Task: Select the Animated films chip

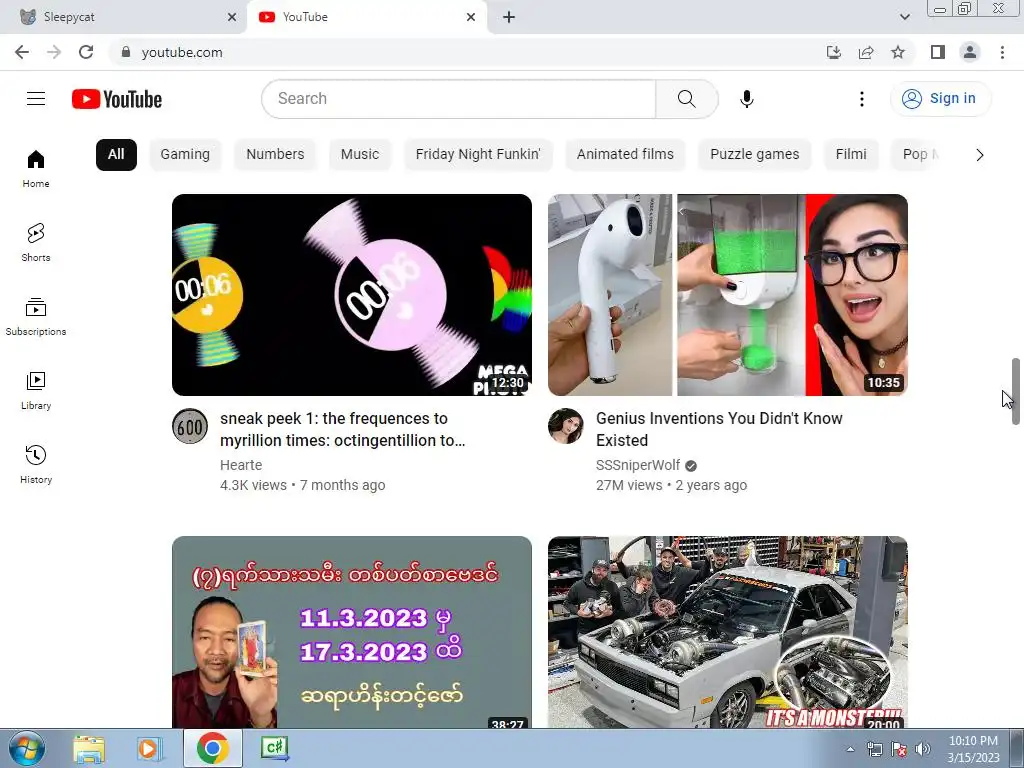Action: click(x=625, y=155)
